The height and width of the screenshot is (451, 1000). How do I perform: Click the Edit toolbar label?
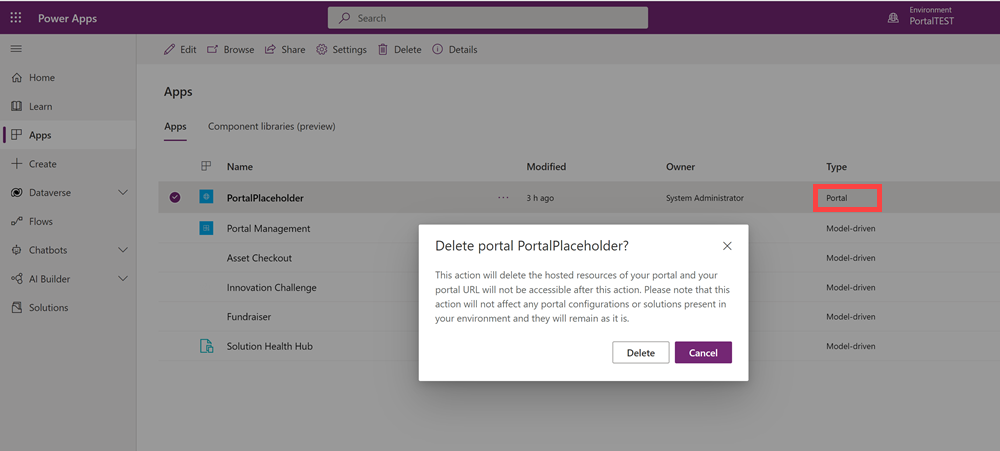[188, 49]
